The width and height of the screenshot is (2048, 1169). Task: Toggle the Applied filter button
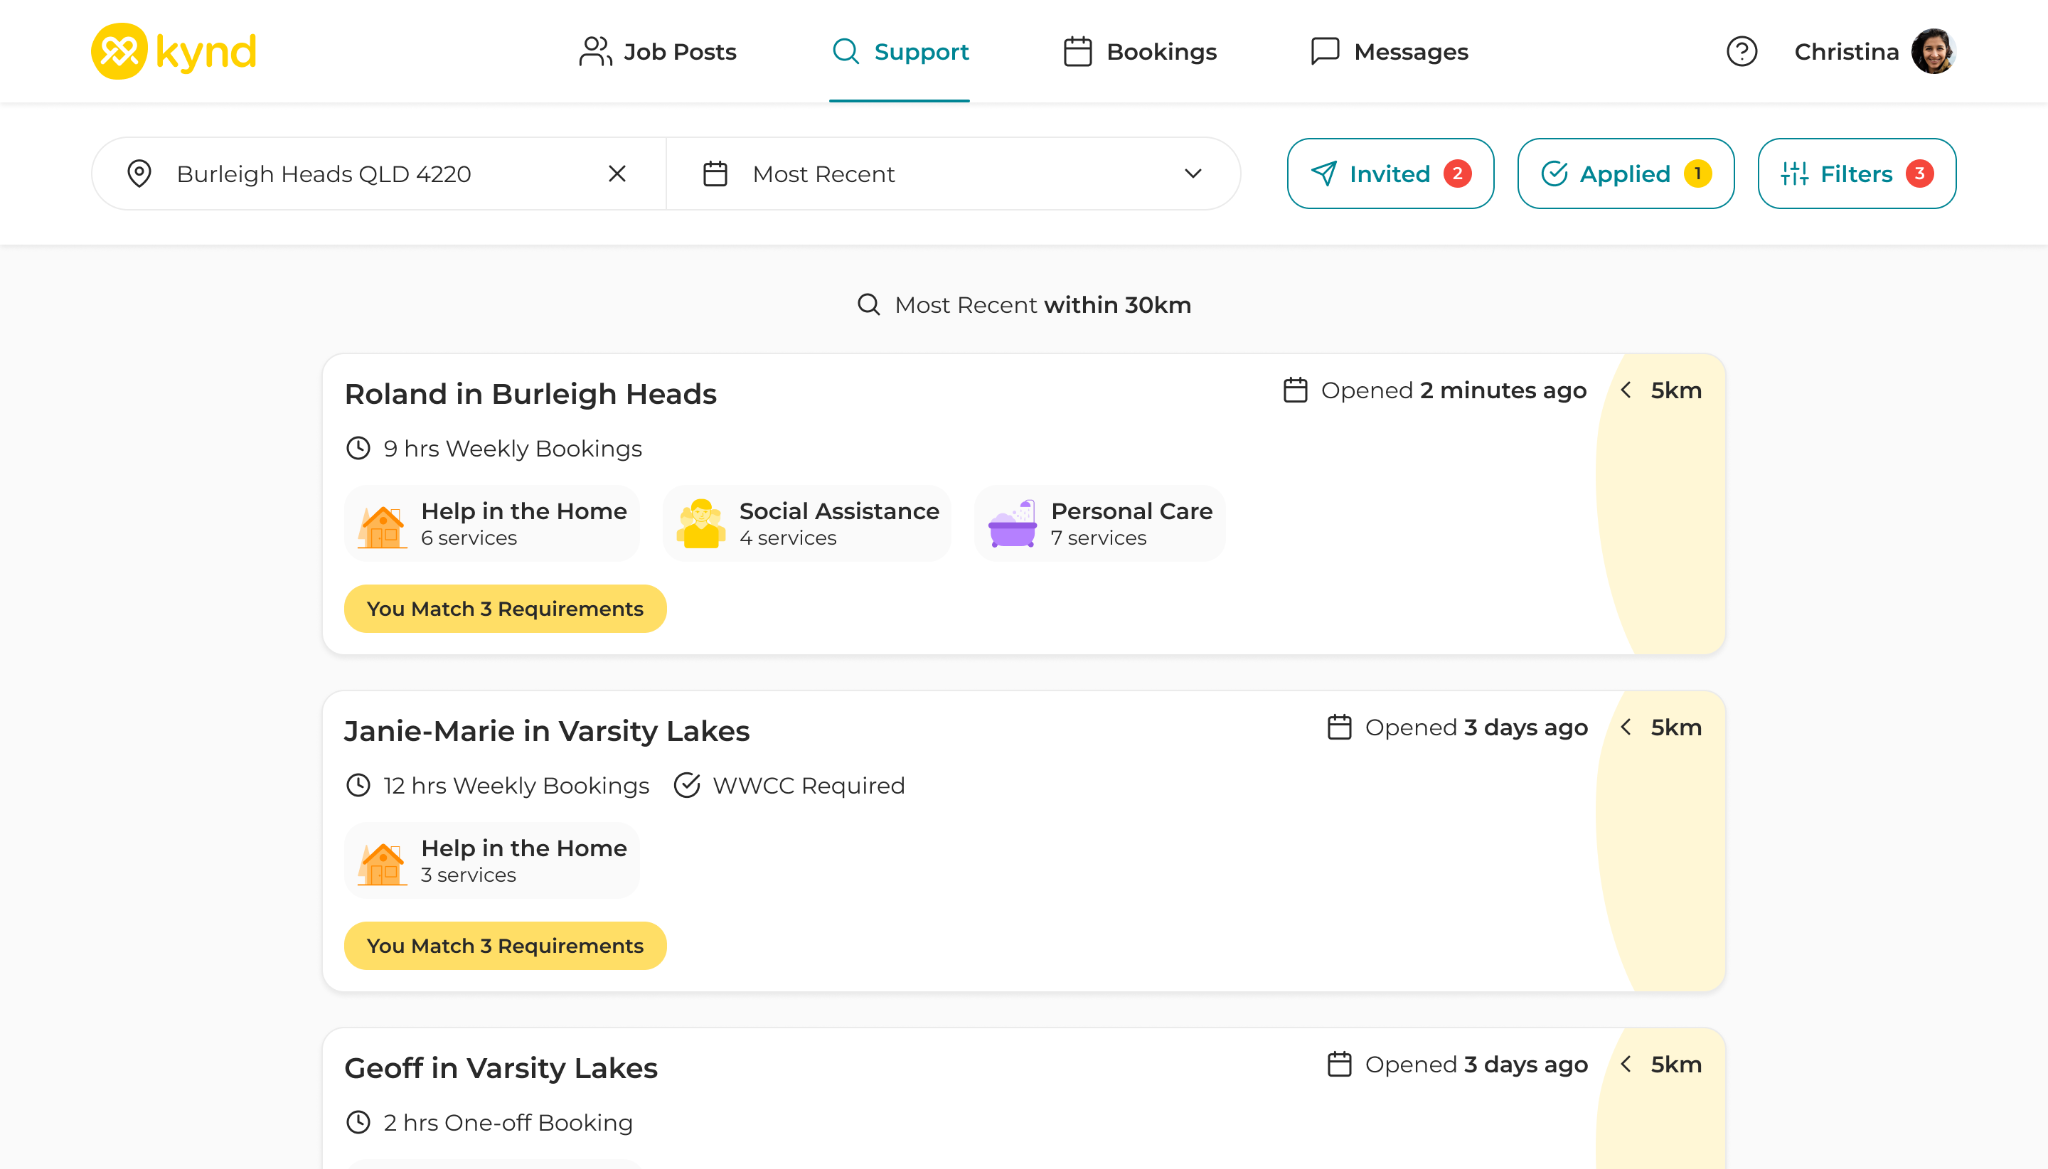tap(1625, 174)
